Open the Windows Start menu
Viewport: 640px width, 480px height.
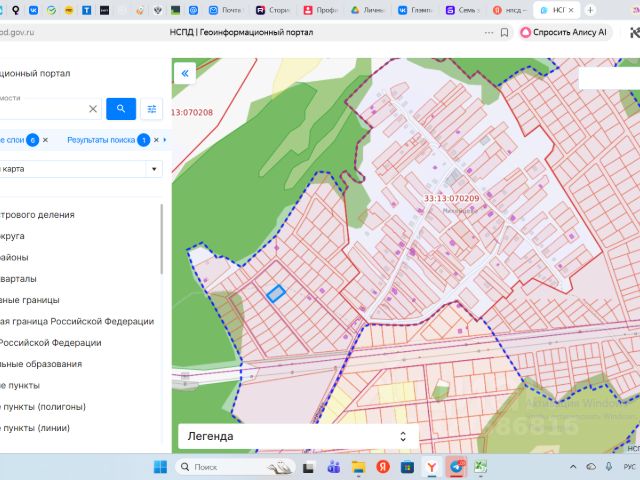160,467
